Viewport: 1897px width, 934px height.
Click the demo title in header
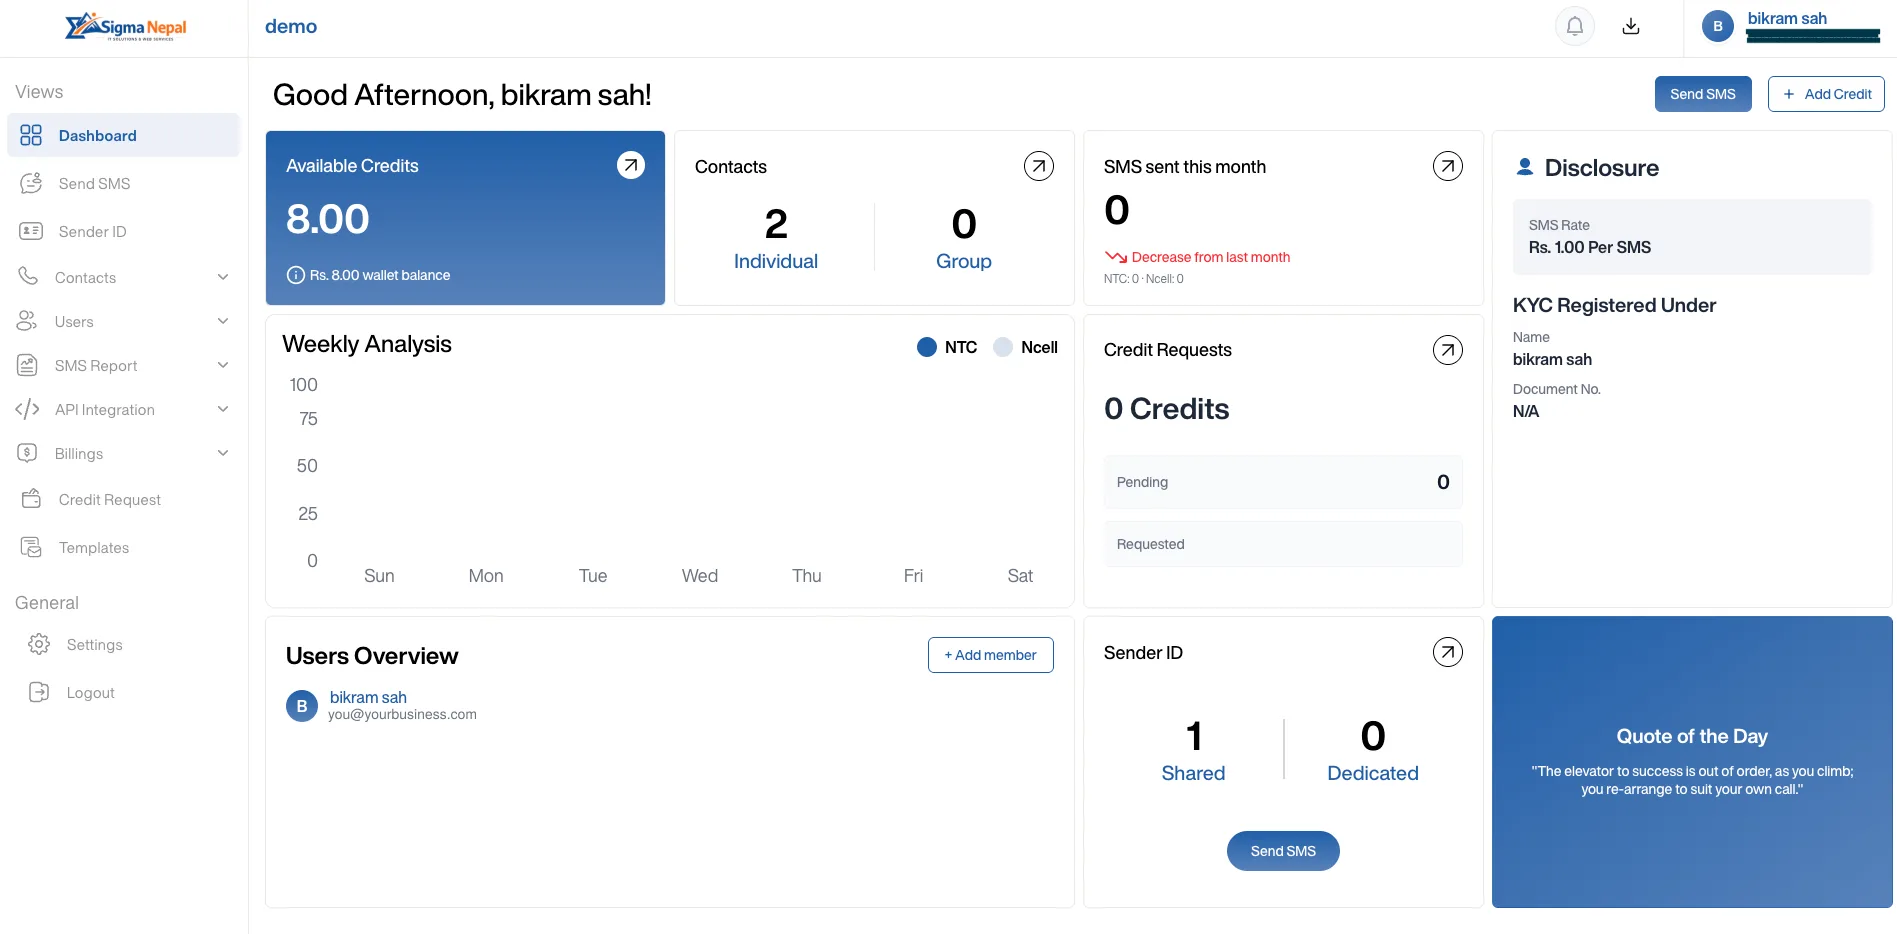click(x=290, y=27)
